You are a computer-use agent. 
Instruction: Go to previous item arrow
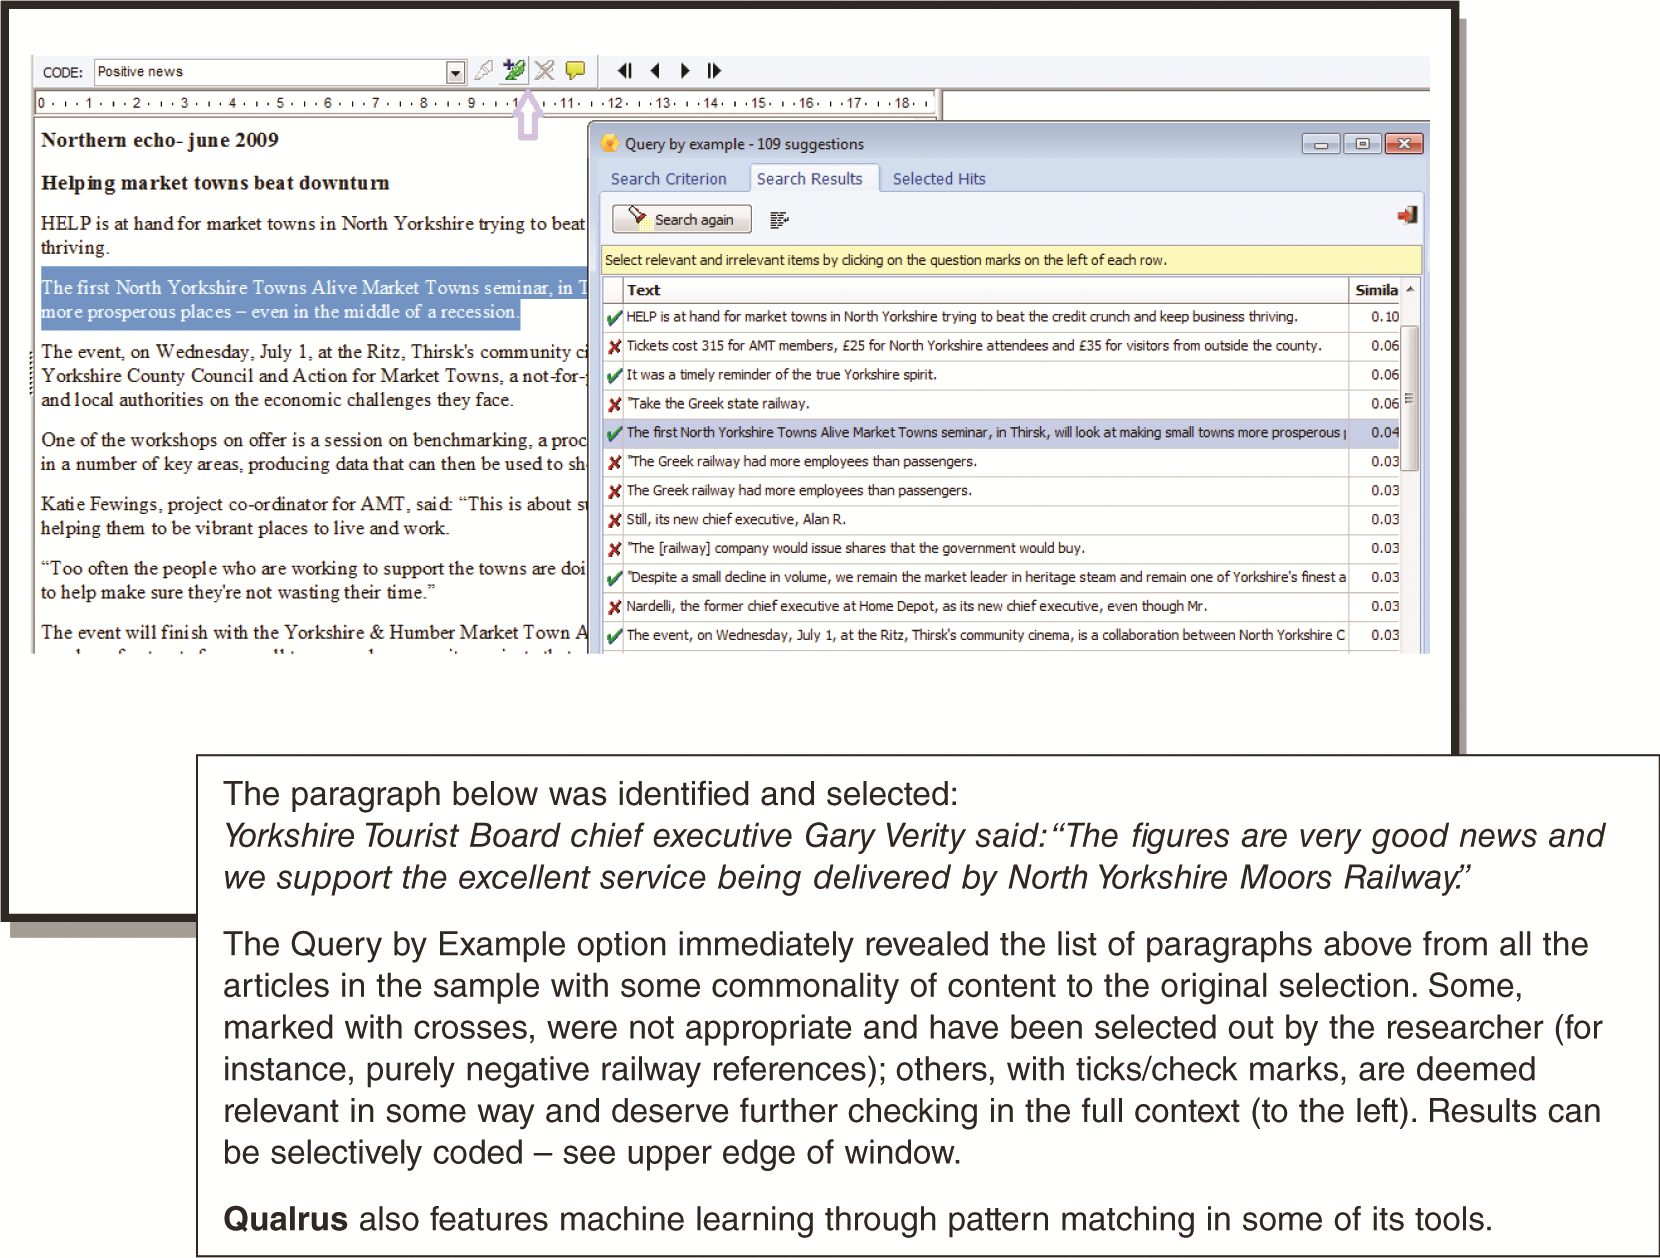pos(655,71)
